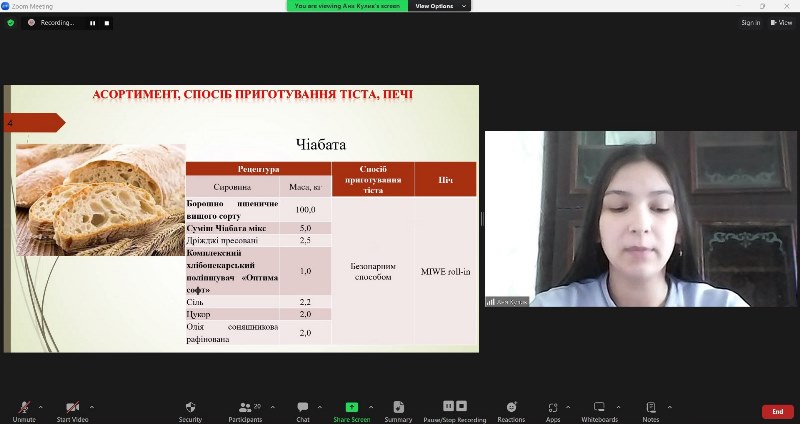Open the Reactions menu
The width and height of the screenshot is (800, 424).
click(511, 411)
